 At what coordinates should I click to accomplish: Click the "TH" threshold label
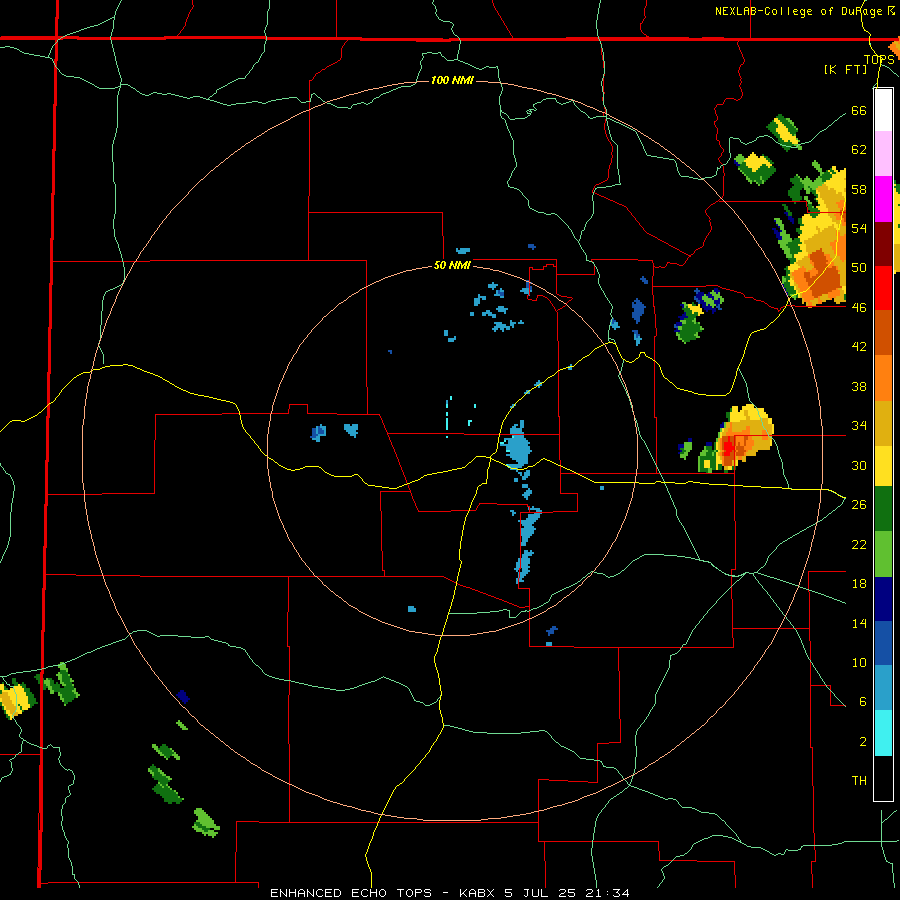[x=859, y=781]
